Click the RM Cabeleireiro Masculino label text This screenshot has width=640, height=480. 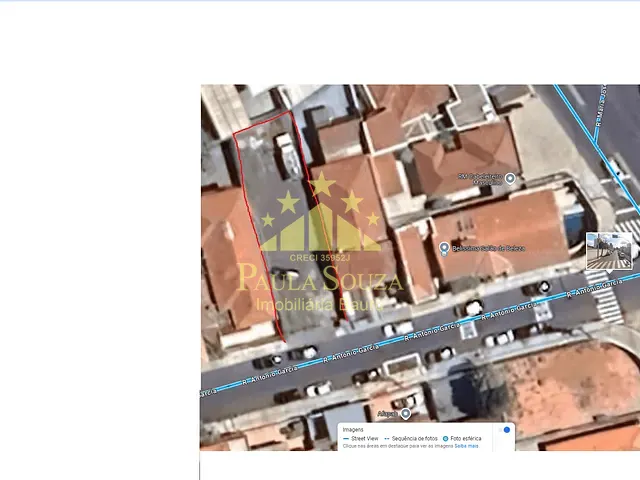(480, 179)
